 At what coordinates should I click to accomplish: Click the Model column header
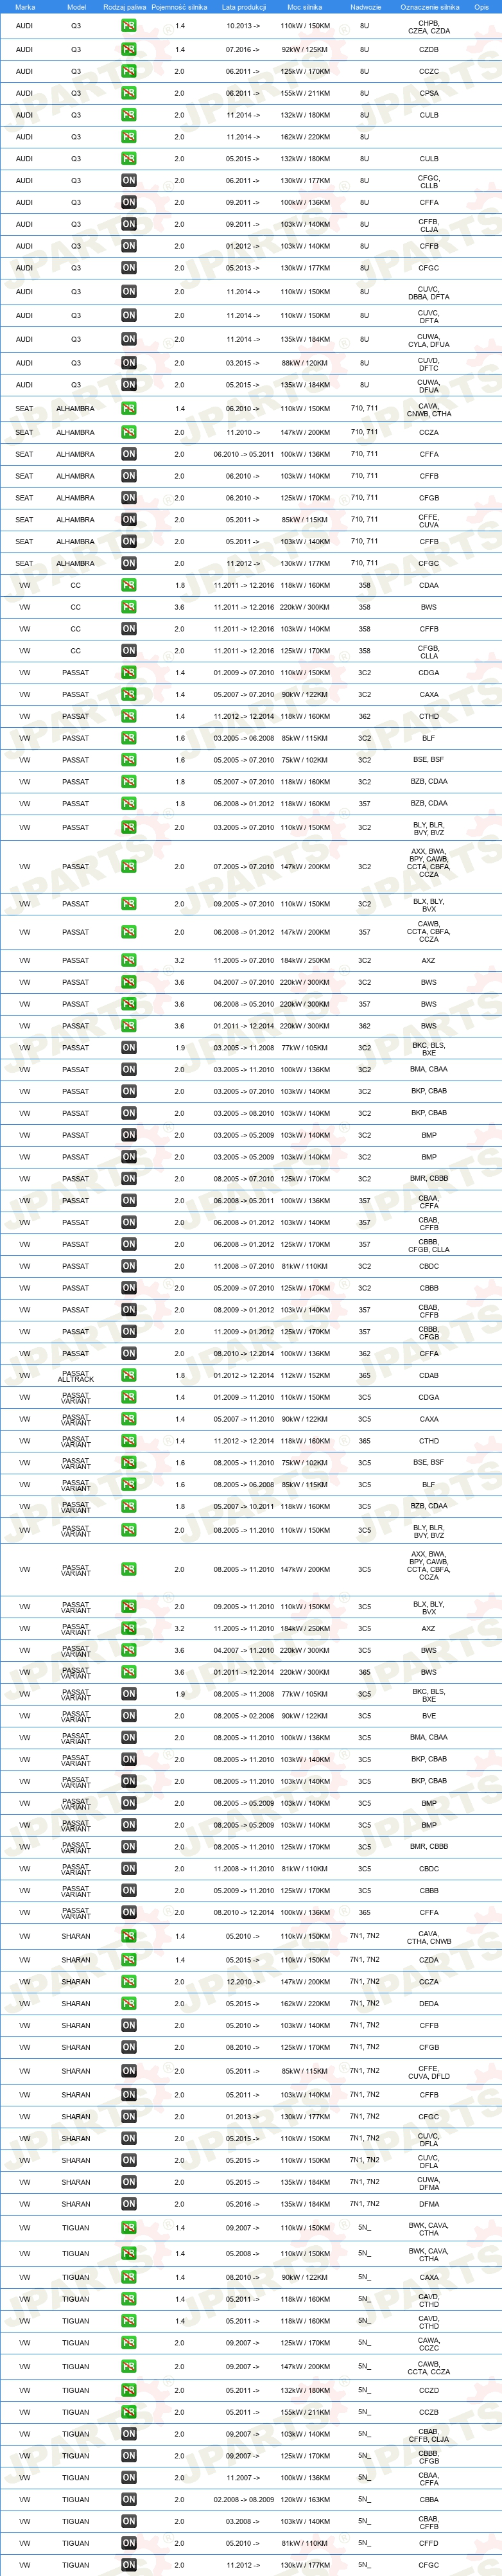point(76,6)
